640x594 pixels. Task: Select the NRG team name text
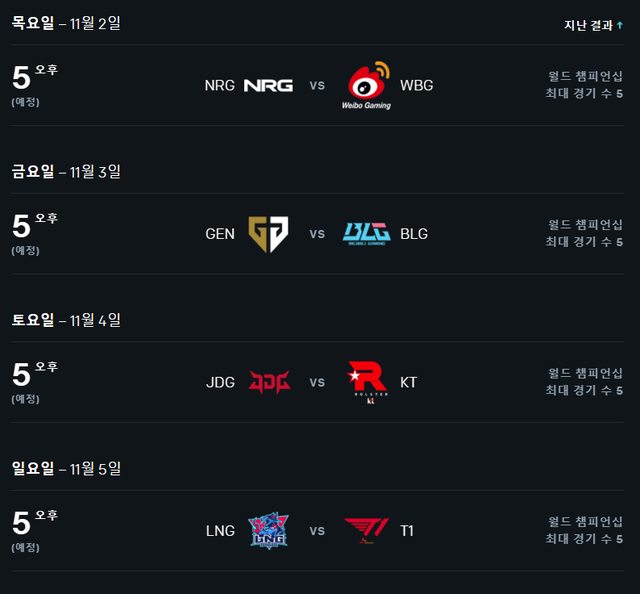click(219, 85)
